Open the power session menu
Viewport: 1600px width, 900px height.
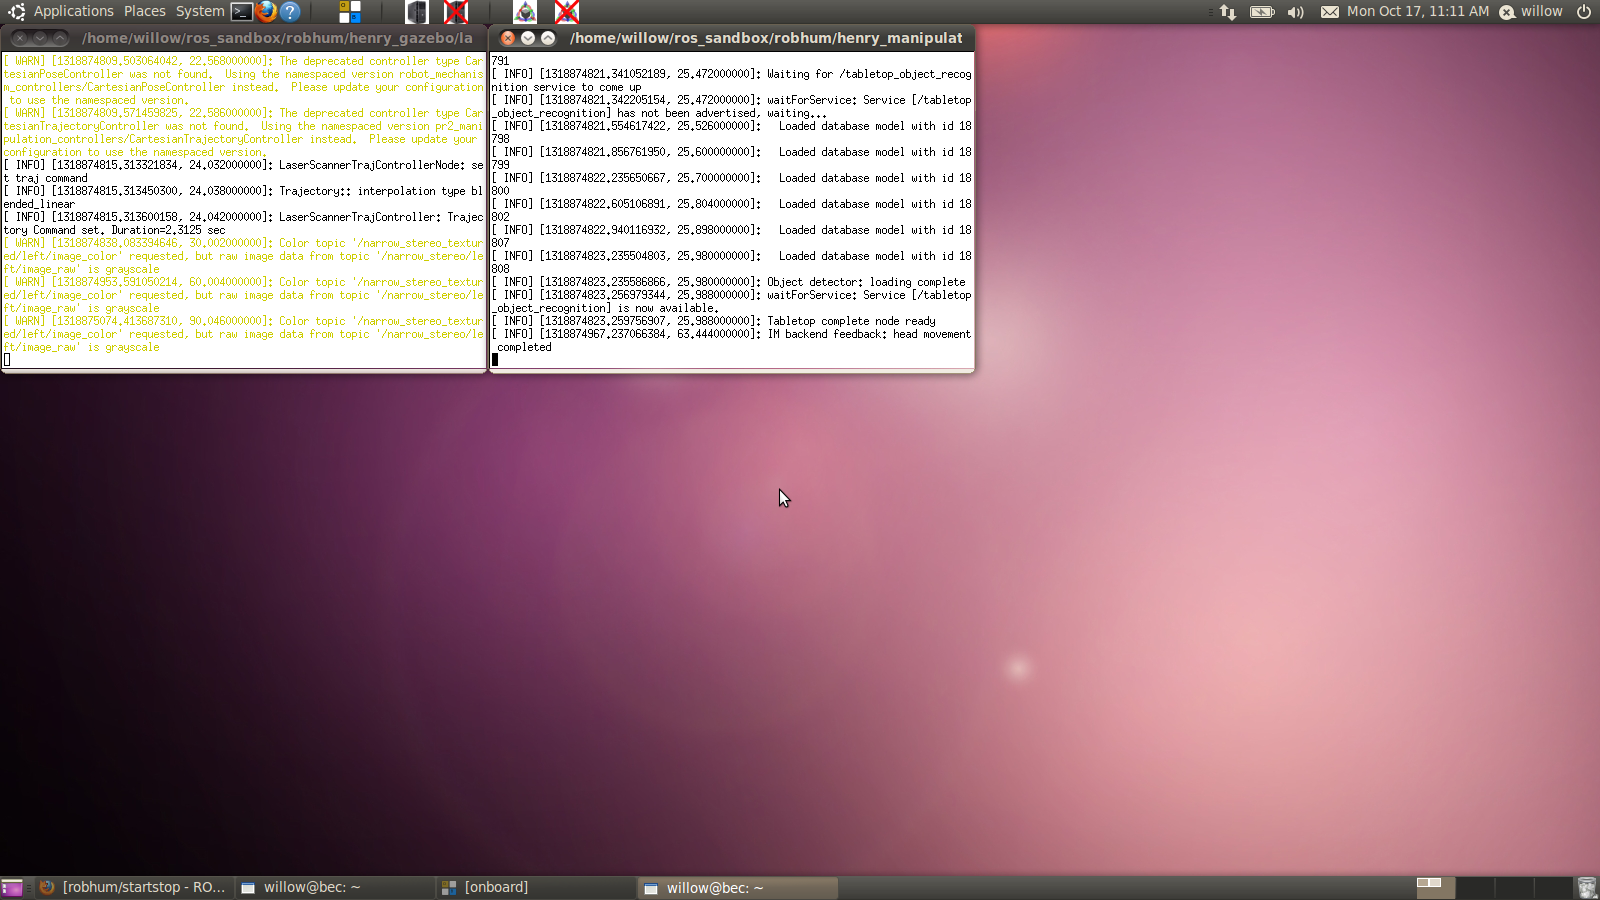[x=1584, y=12]
